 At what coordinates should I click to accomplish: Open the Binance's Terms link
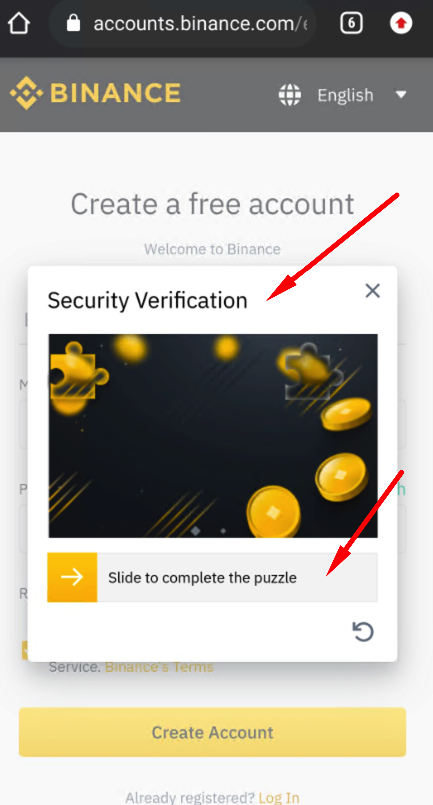point(159,667)
